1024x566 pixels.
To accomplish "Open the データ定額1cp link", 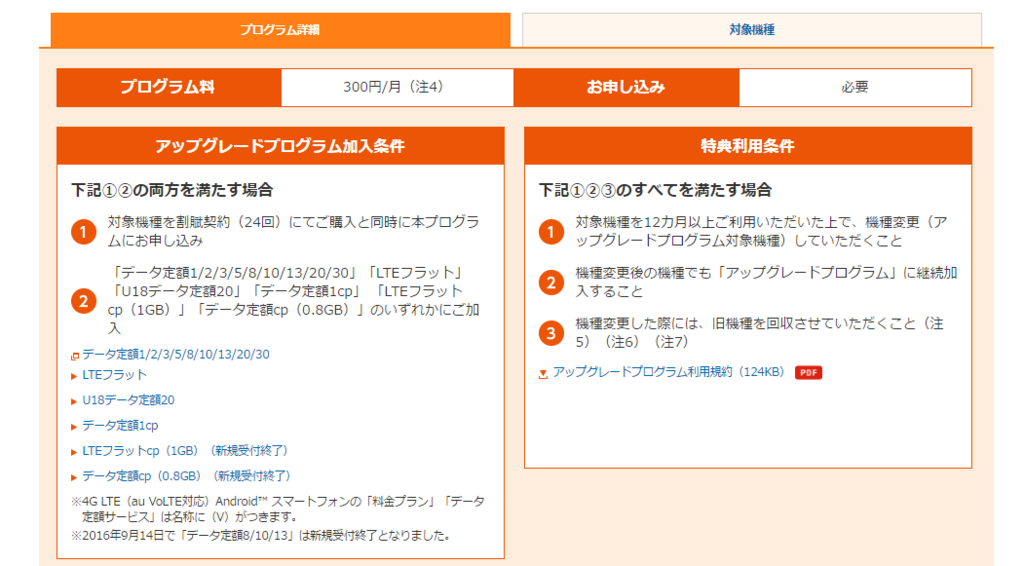I will tap(120, 426).
